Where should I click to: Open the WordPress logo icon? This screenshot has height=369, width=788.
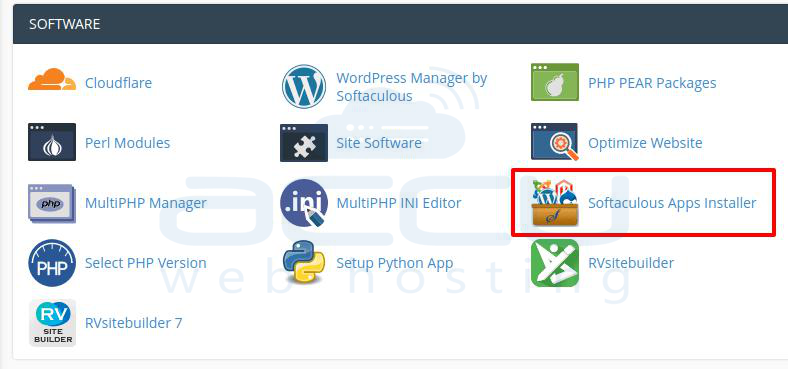click(x=304, y=86)
